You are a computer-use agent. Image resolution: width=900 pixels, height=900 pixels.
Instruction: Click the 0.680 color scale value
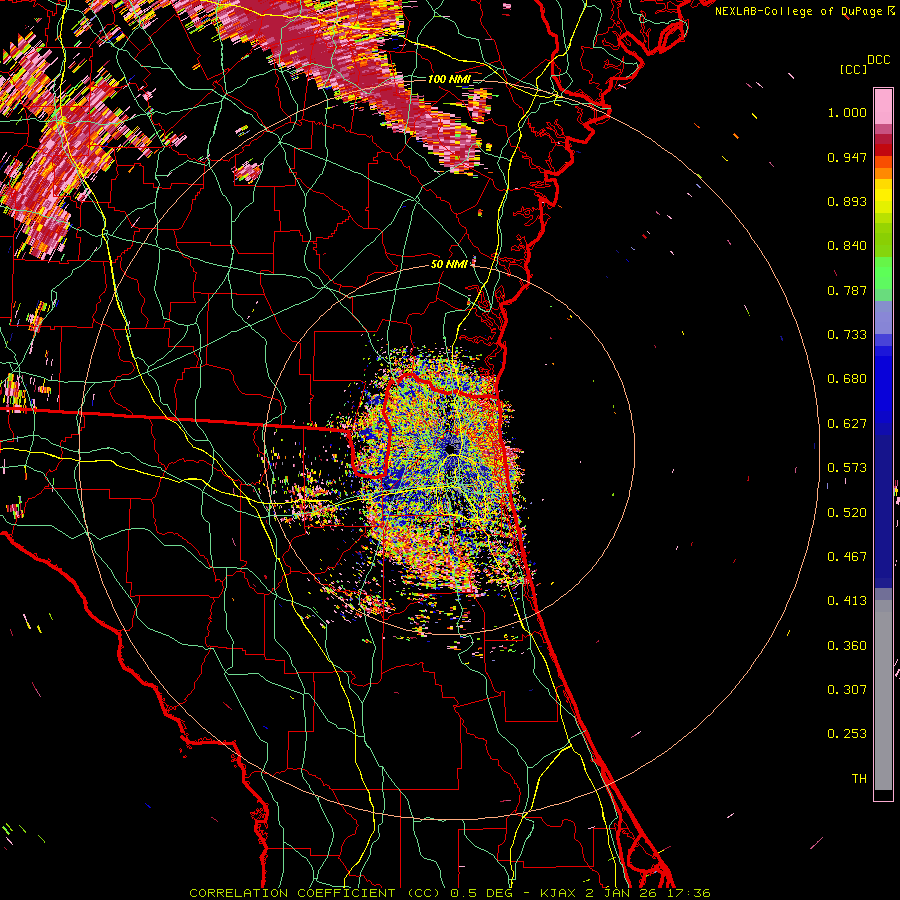847,379
